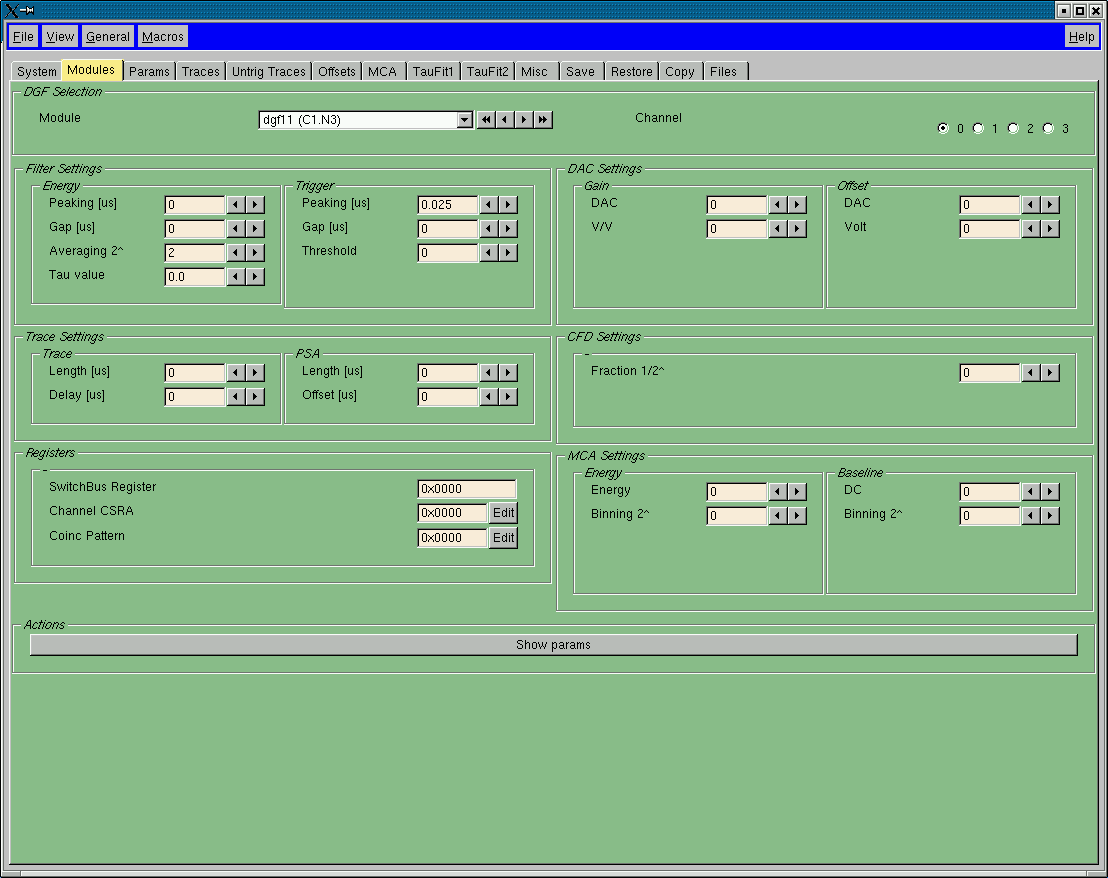Image resolution: width=1108 pixels, height=878 pixels.
Task: Click Edit button for Coinc Pattern
Action: (x=503, y=538)
